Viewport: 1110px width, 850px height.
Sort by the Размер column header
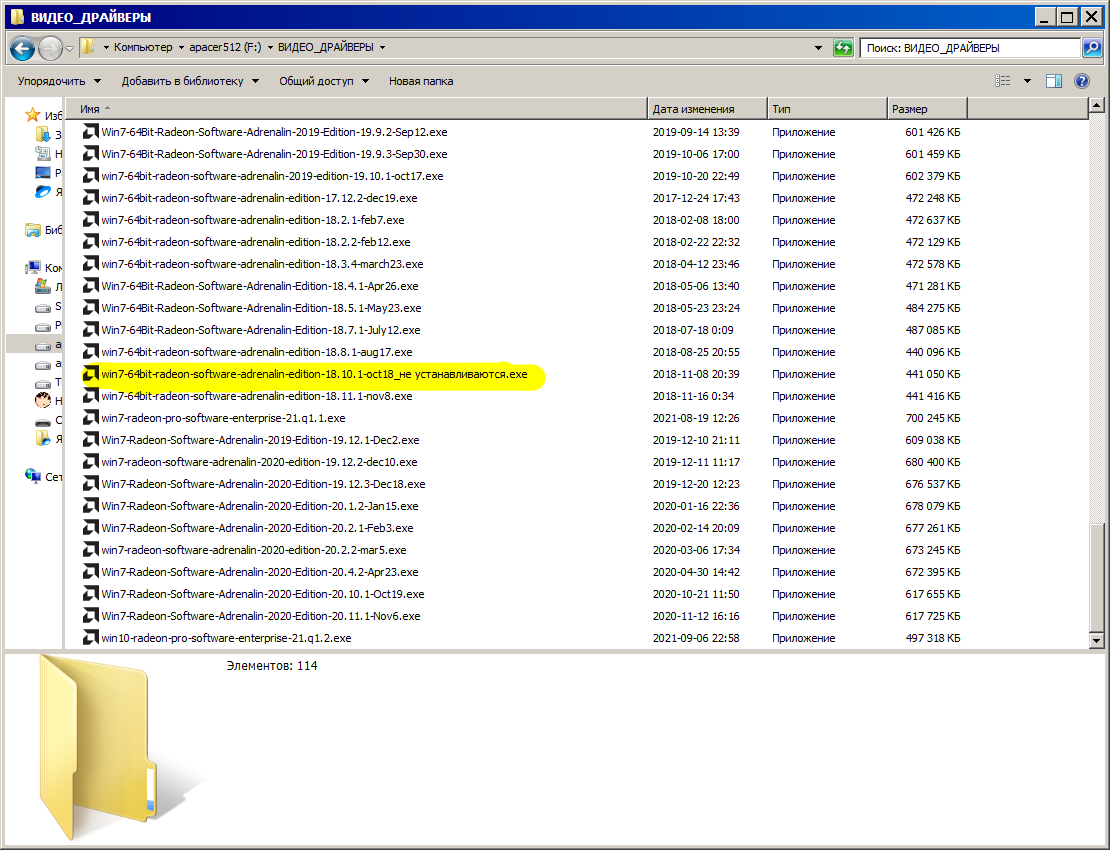(927, 109)
